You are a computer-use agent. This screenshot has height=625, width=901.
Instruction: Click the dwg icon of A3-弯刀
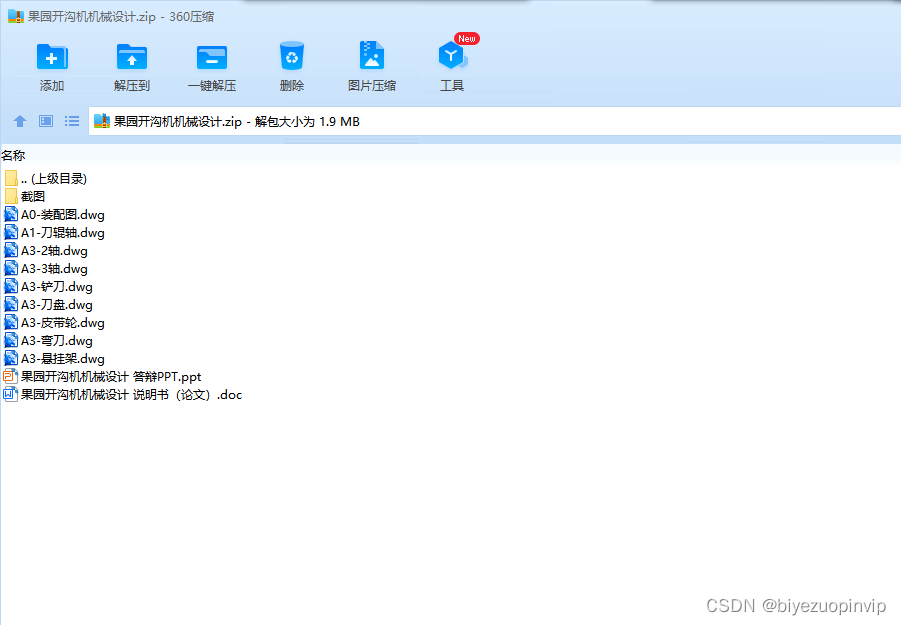pos(11,340)
